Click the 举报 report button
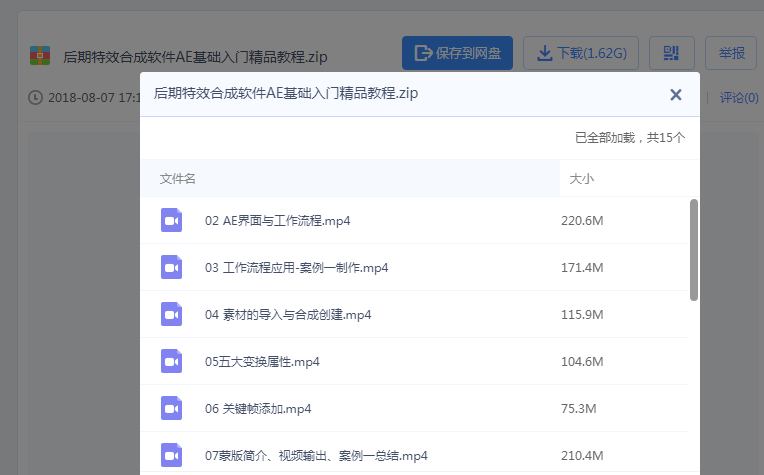The image size is (764, 475). [730, 53]
